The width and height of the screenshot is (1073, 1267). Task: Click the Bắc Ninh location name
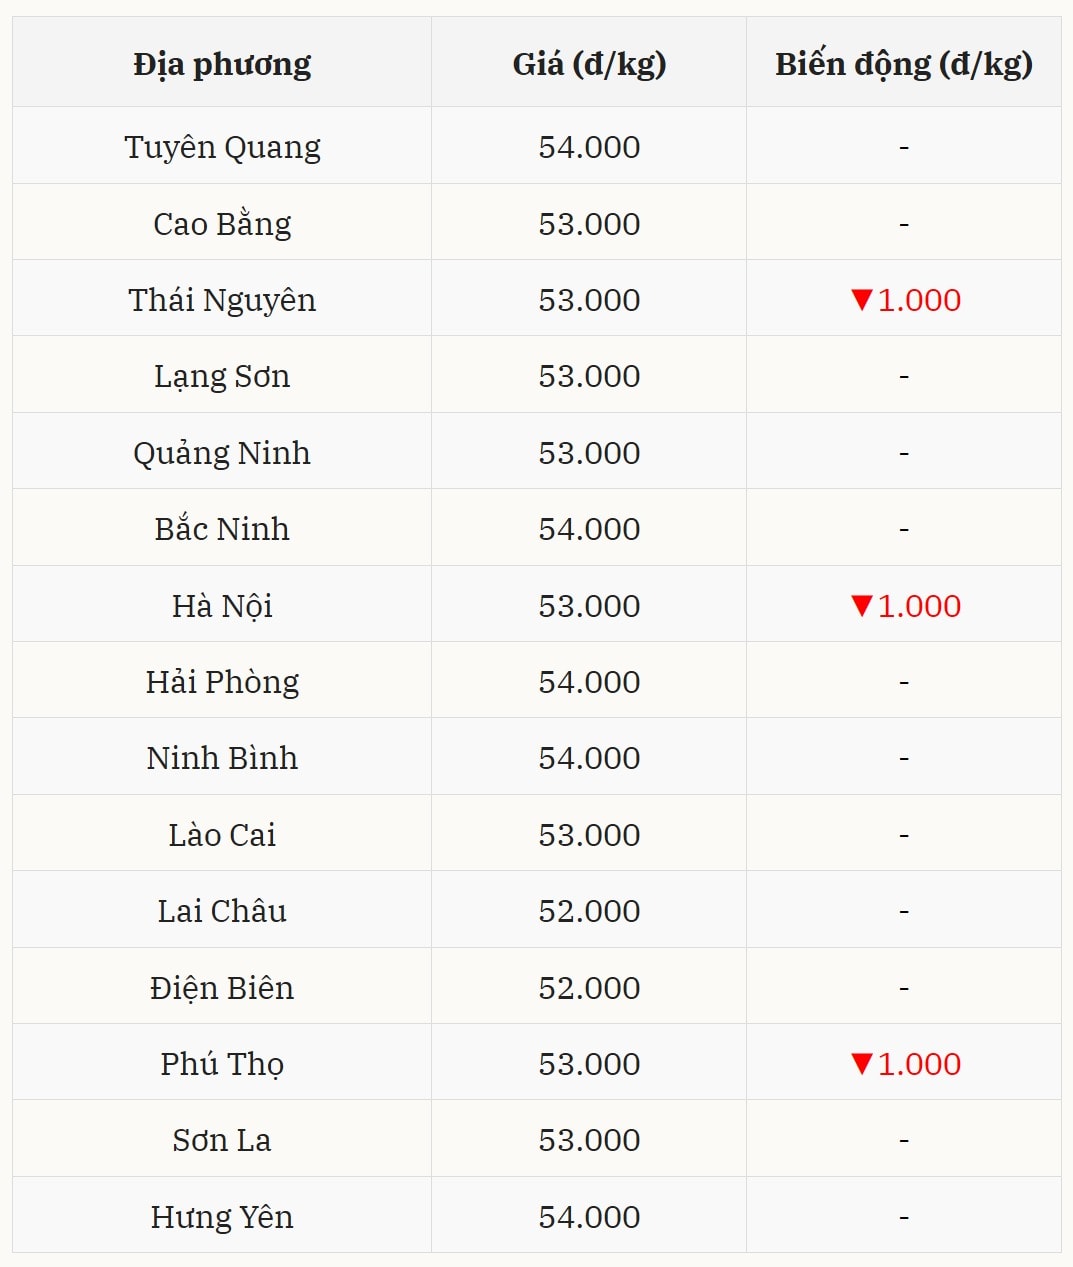(x=222, y=529)
